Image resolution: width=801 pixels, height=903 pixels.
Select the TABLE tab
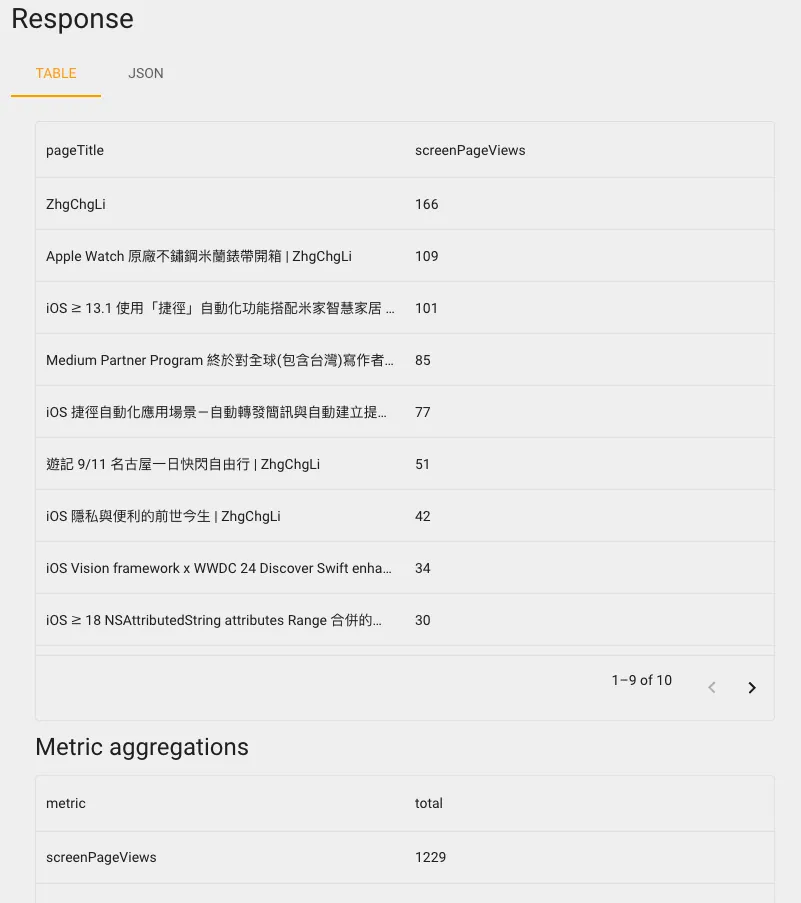pyautogui.click(x=56, y=73)
